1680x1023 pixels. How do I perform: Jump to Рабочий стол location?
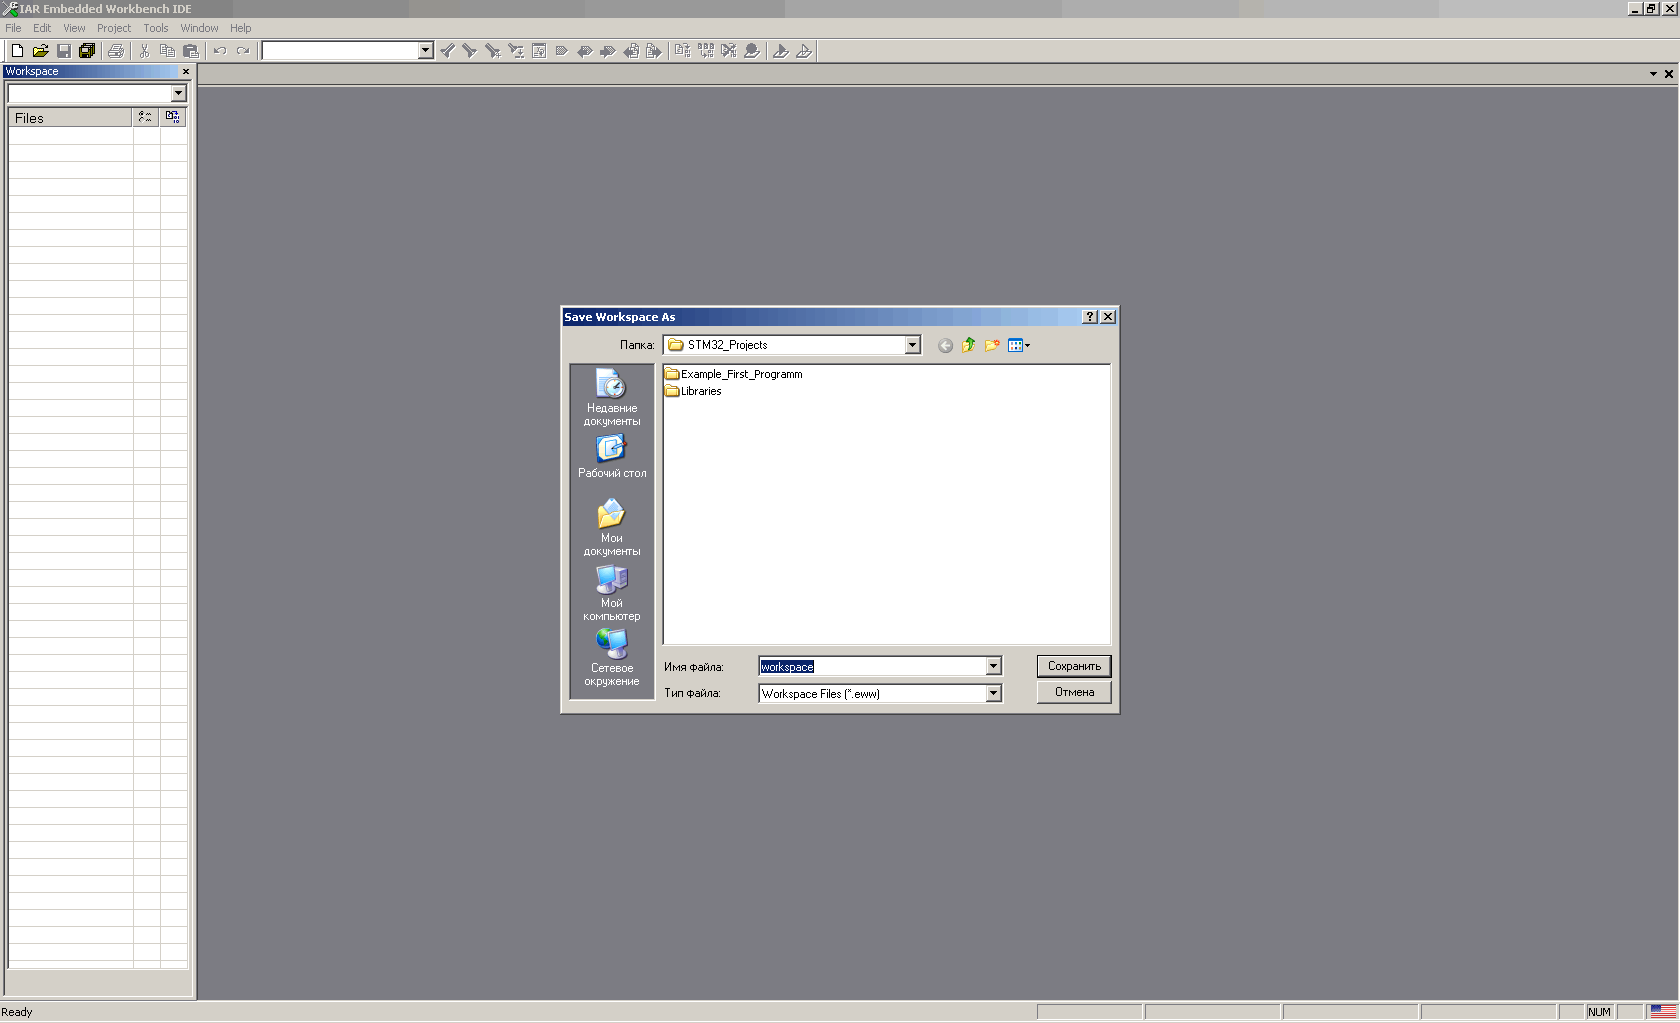pyautogui.click(x=611, y=457)
